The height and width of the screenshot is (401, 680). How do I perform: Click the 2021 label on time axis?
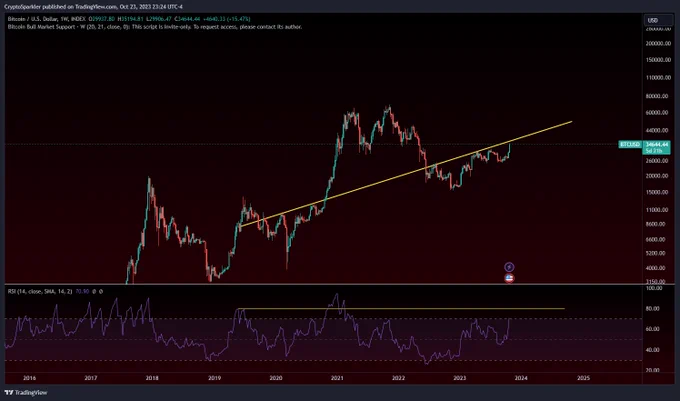pyautogui.click(x=337, y=378)
